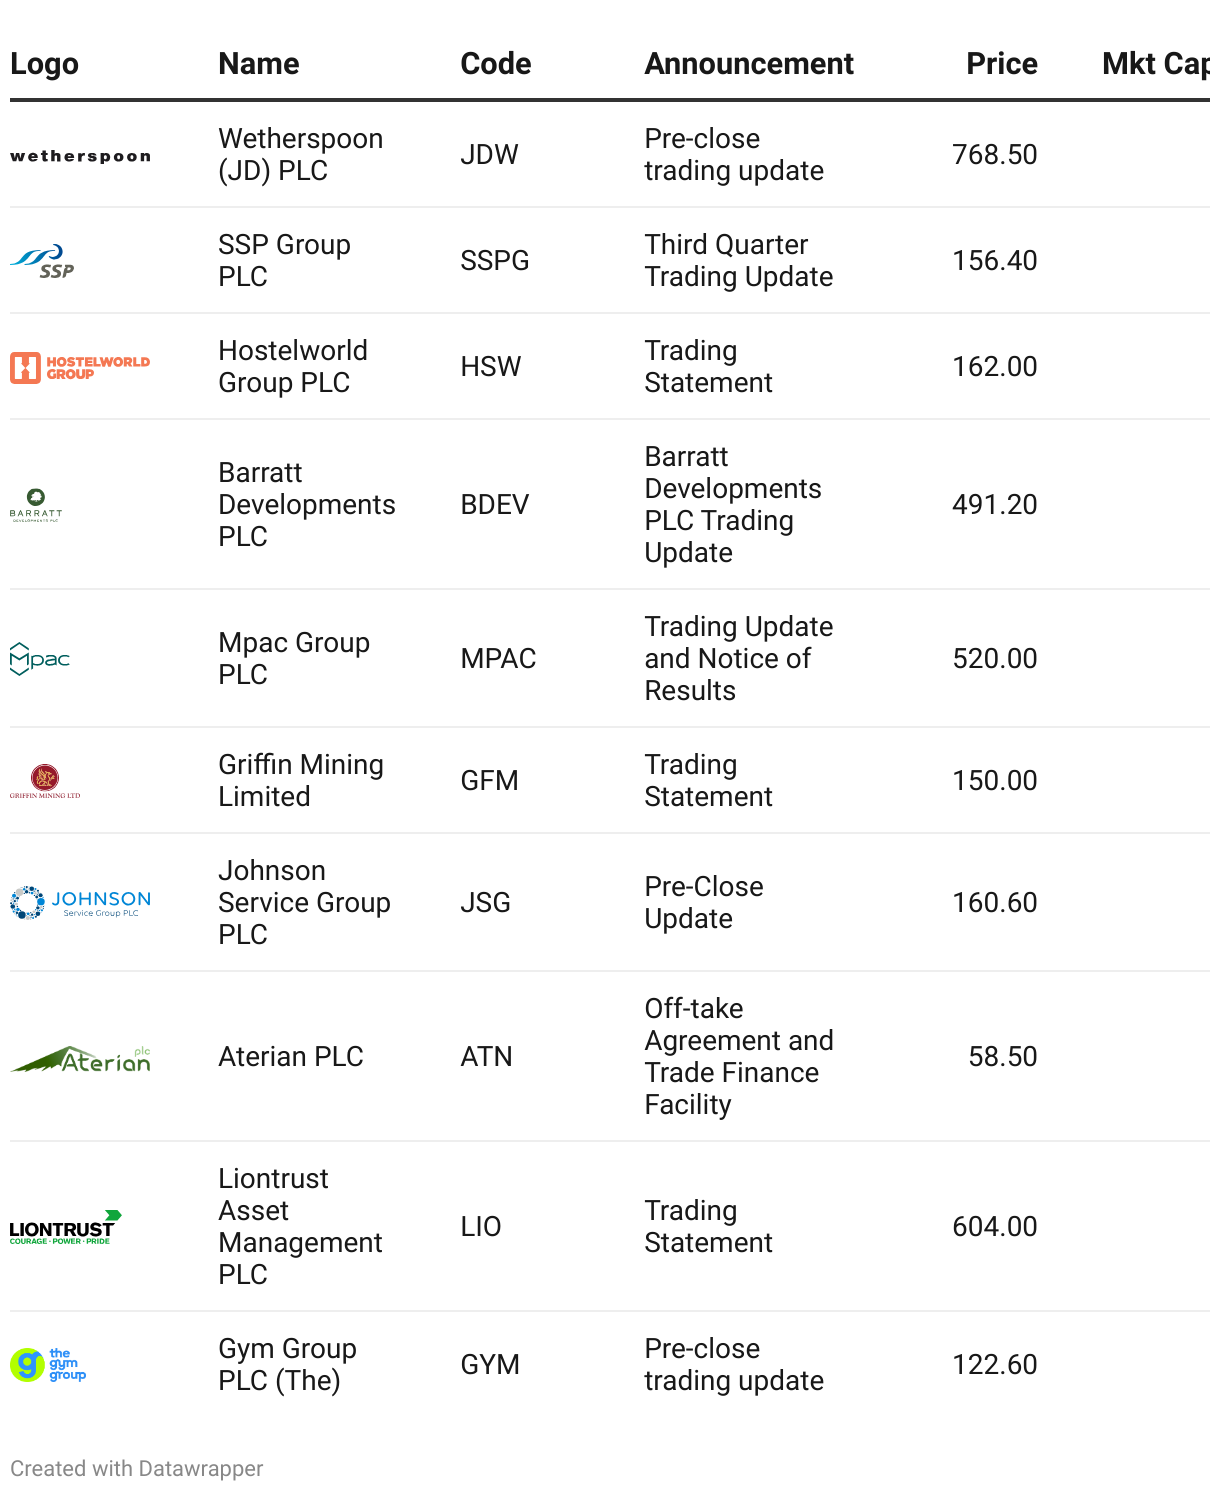Click the BDEV code cell
1220x1492 pixels.
click(494, 505)
